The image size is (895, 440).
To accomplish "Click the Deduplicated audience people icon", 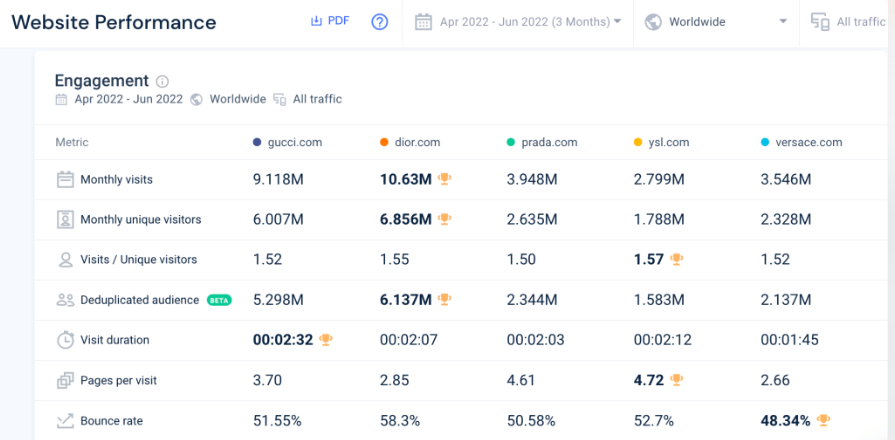I will (x=66, y=300).
